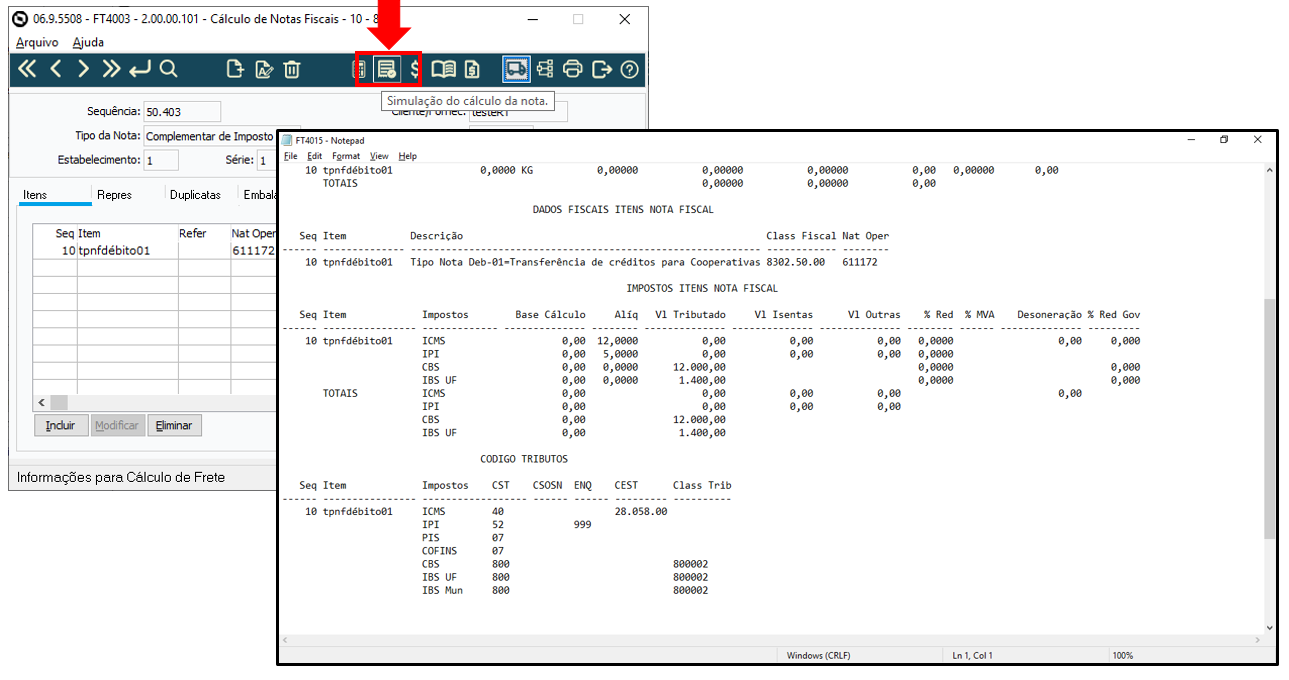Print using the printer icon
The image size is (1289, 680).
573,69
